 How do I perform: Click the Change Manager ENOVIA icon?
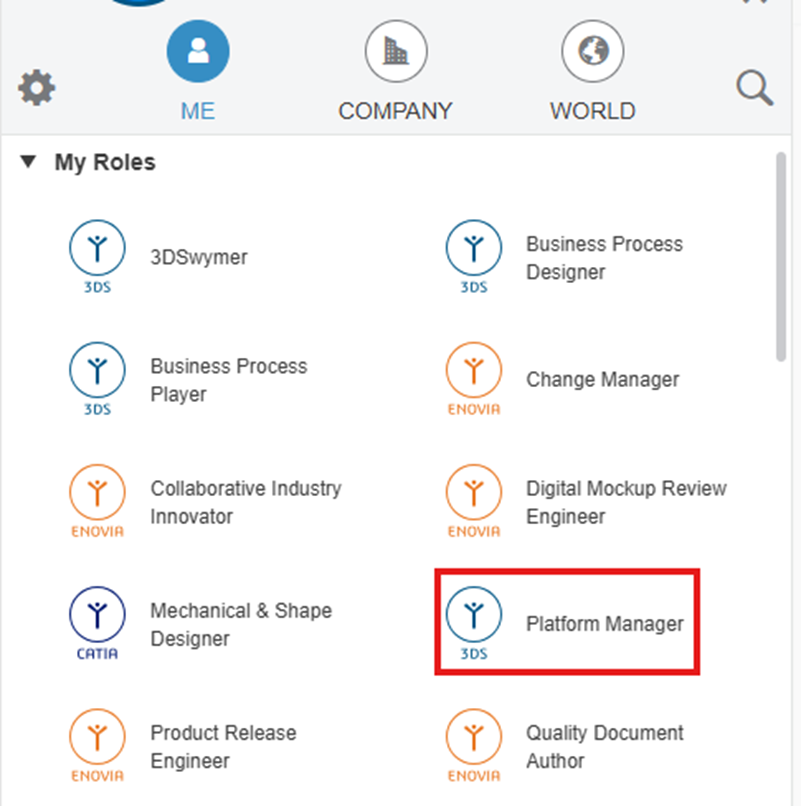(x=474, y=379)
